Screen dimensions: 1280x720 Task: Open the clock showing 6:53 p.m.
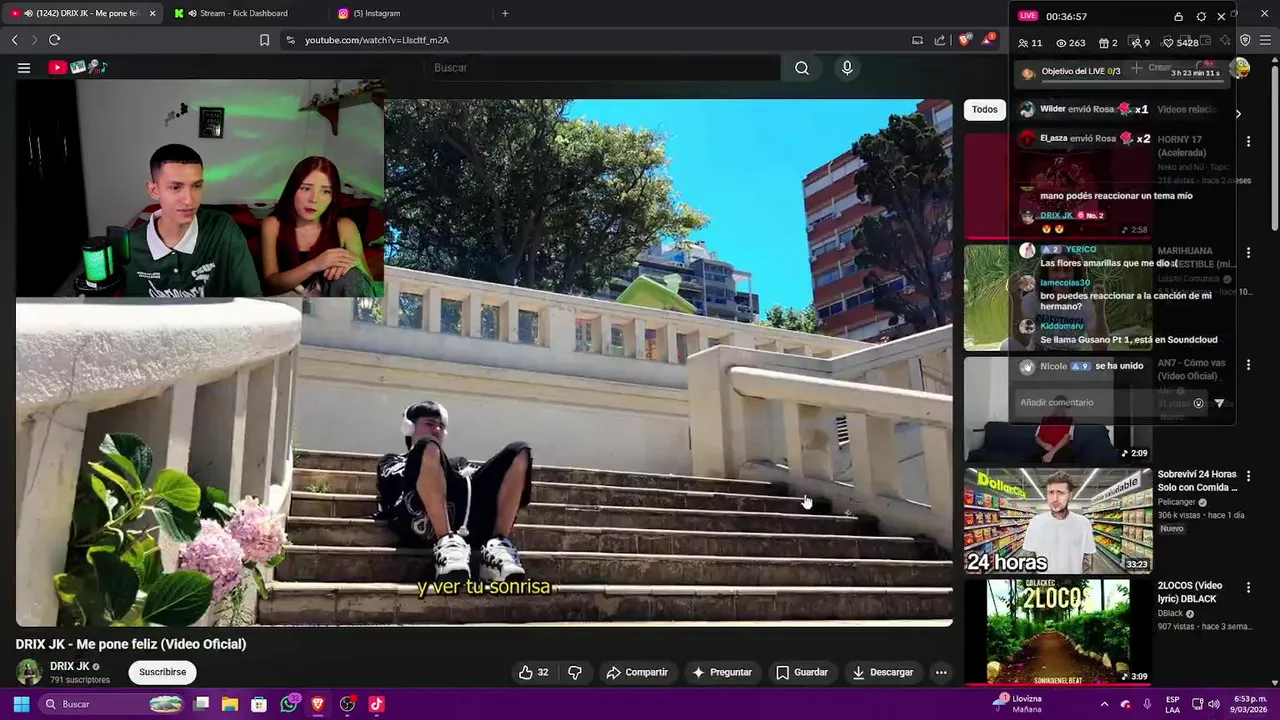[1251, 704]
